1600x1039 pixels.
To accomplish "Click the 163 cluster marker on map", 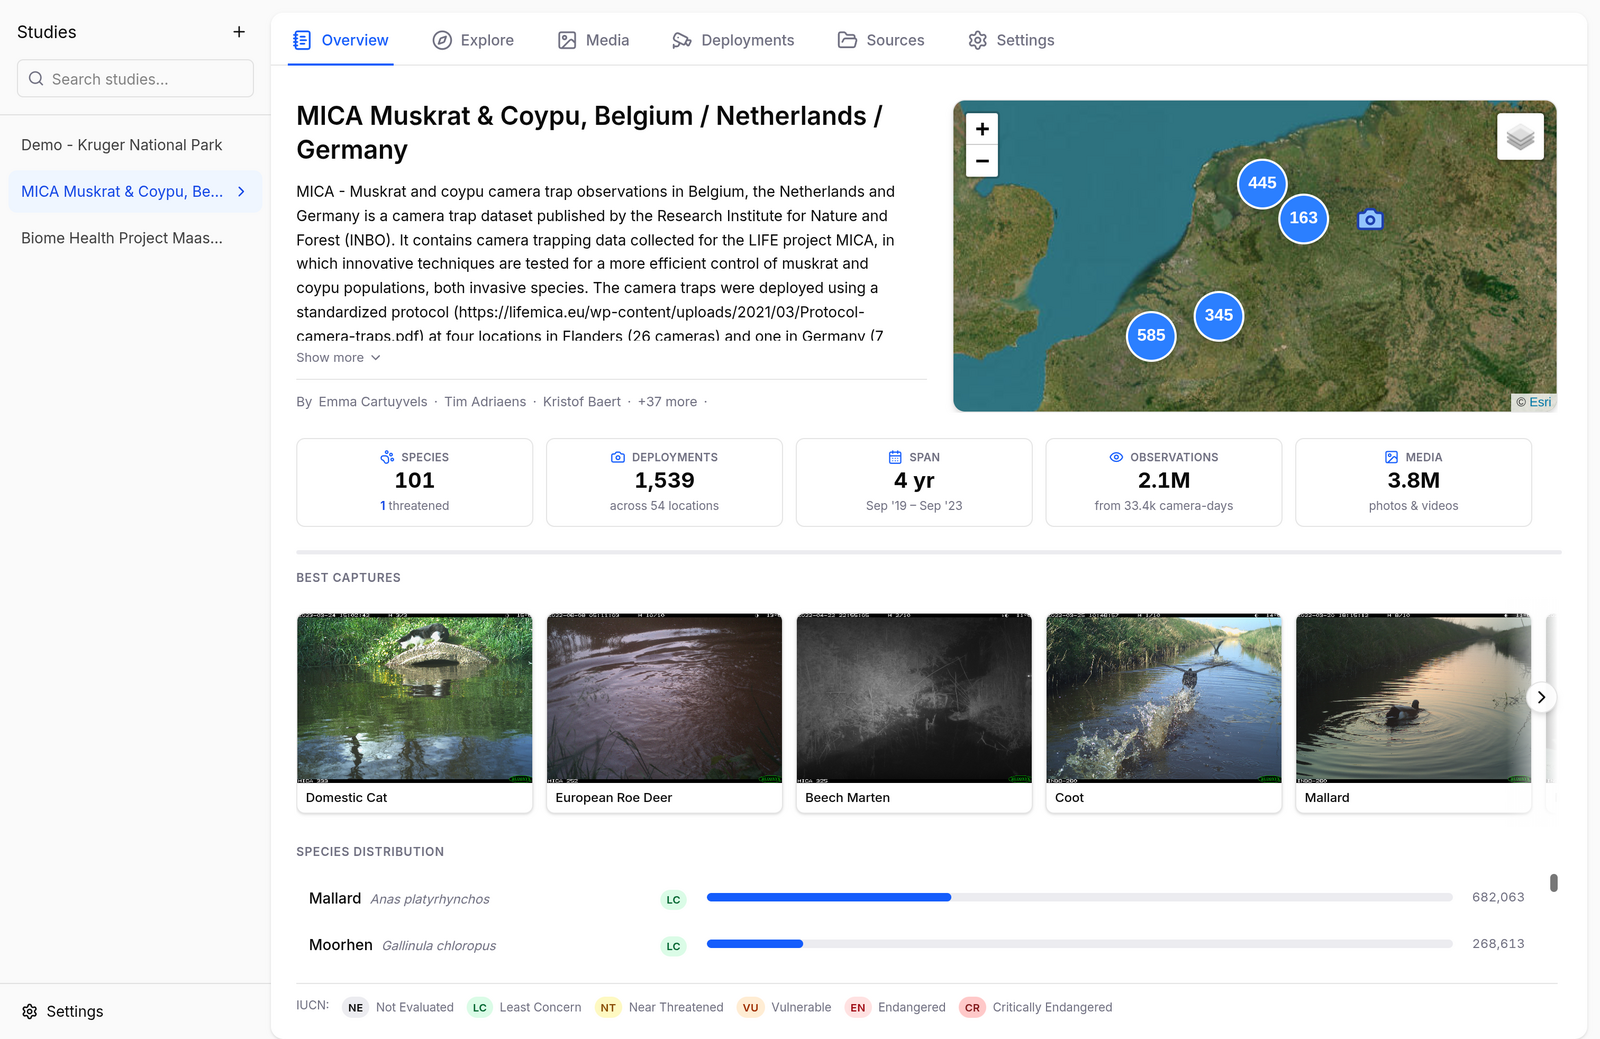I will (x=1303, y=218).
